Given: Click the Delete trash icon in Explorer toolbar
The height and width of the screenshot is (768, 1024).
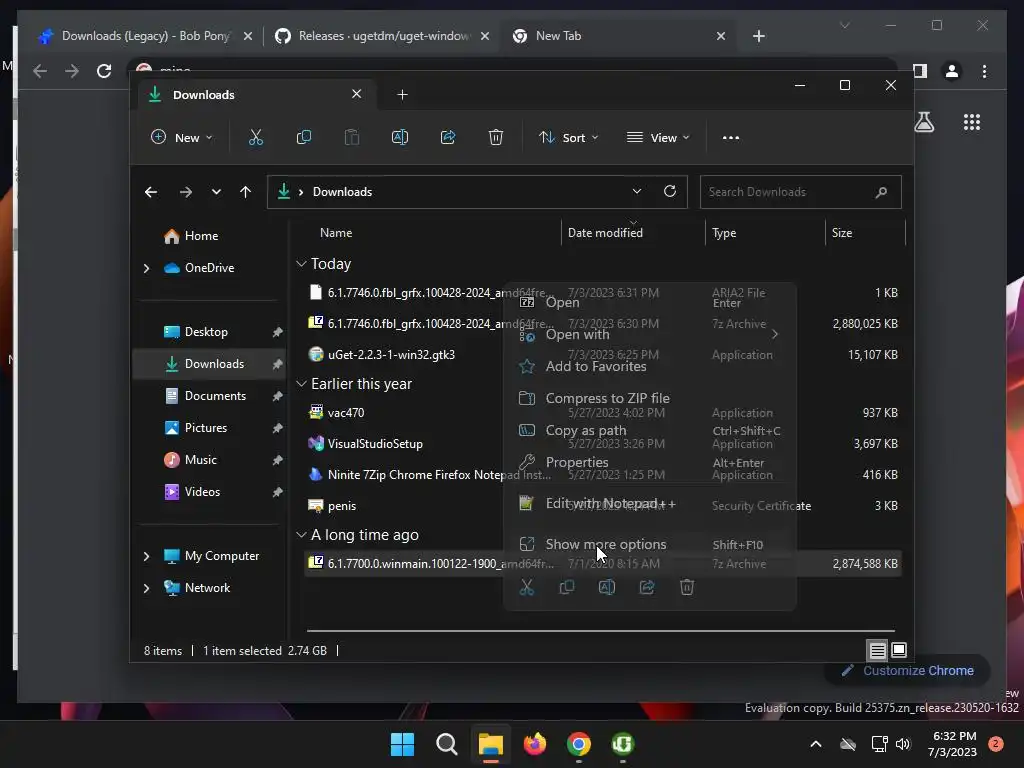Looking at the screenshot, I should point(496,137).
